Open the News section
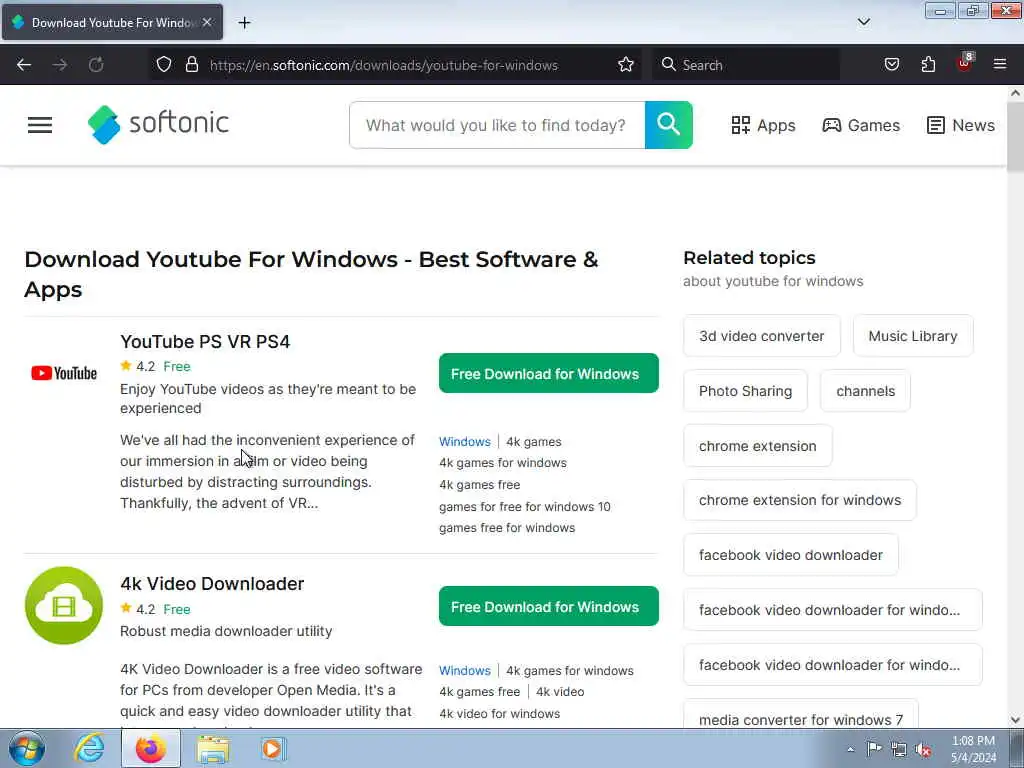This screenshot has height=768, width=1024. tap(961, 125)
